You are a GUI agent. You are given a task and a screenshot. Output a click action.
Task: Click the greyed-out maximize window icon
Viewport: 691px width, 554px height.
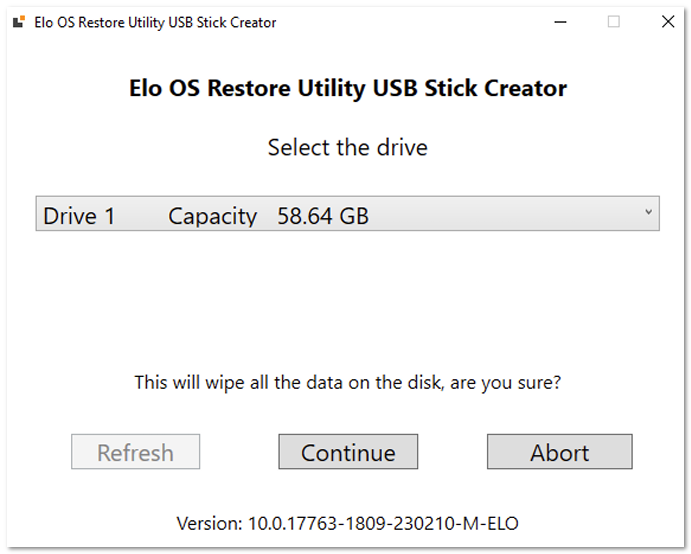[x=613, y=22]
